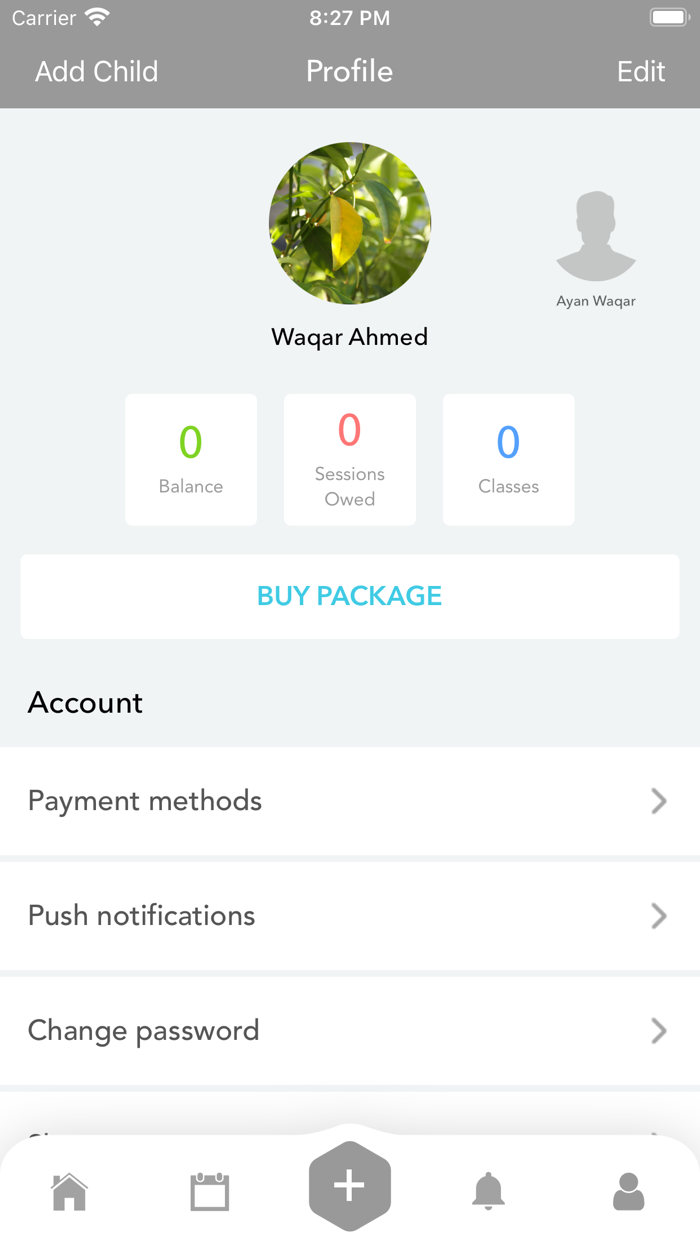Open the Home tab icon
The width and height of the screenshot is (700, 1244).
pos(70,1191)
